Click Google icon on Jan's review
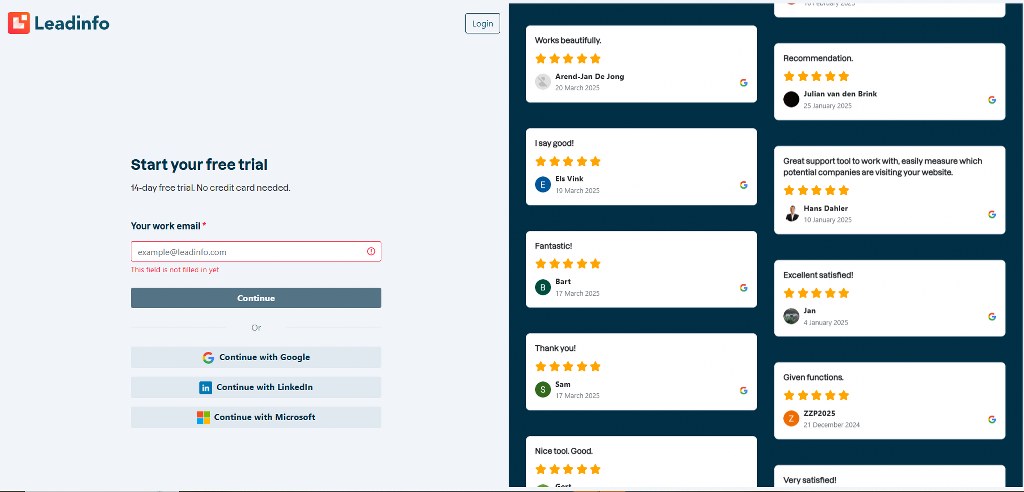 [992, 317]
